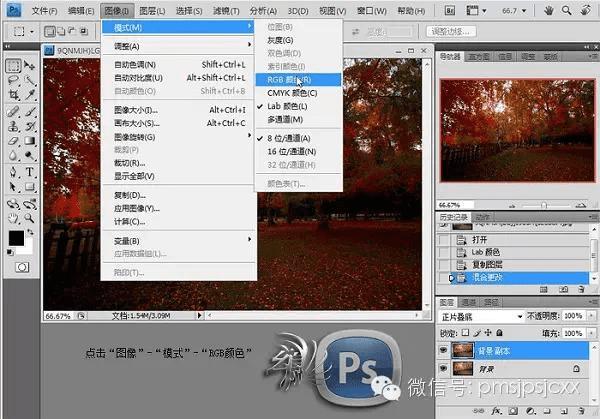Select the Eyedropper tool
Screen dimensions: 600x419
point(29,95)
